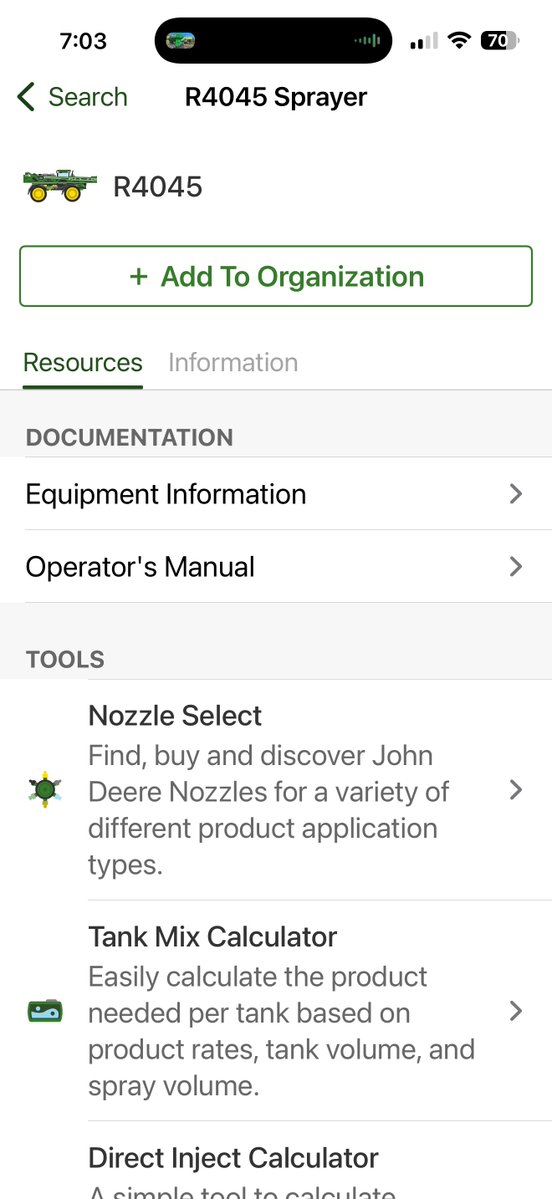The height and width of the screenshot is (1199, 552).
Task: Open the Direct Inject Calculator tool
Action: tap(320, 1160)
